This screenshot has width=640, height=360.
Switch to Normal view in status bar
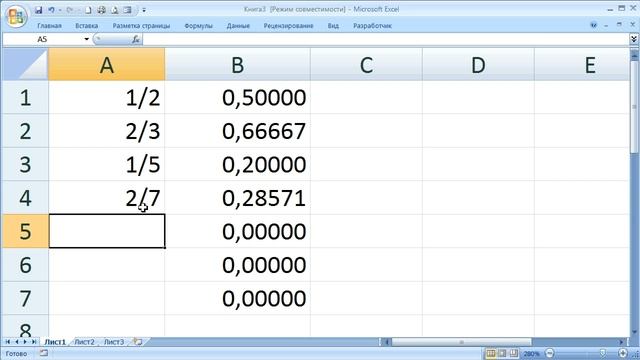(490, 353)
